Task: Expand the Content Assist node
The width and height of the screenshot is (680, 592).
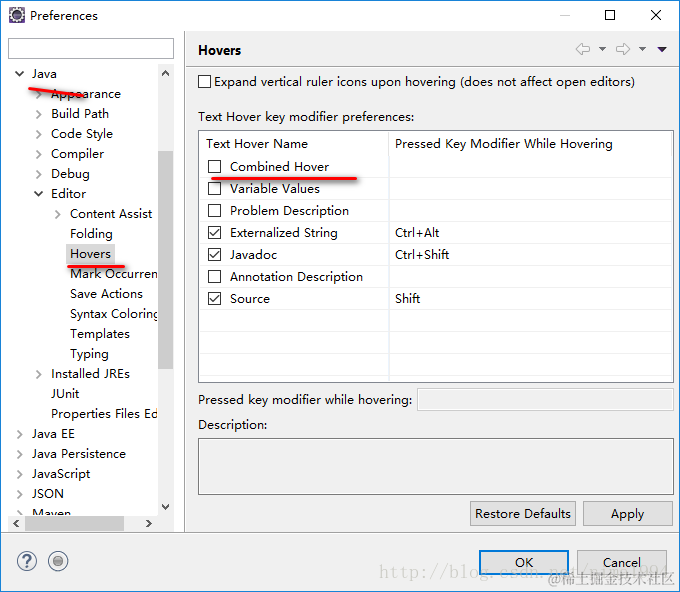Action: pos(58,214)
